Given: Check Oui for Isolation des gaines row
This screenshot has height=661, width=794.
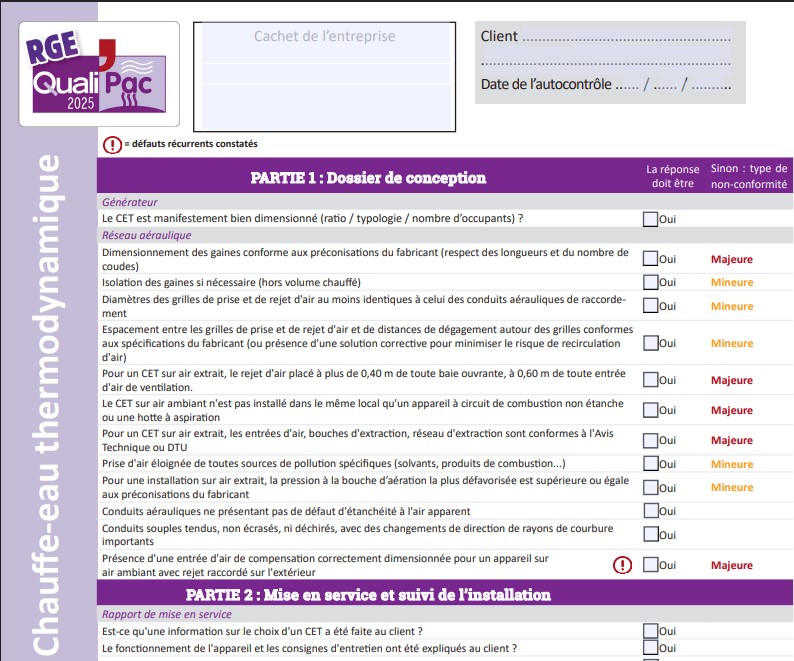Looking at the screenshot, I should pos(650,282).
